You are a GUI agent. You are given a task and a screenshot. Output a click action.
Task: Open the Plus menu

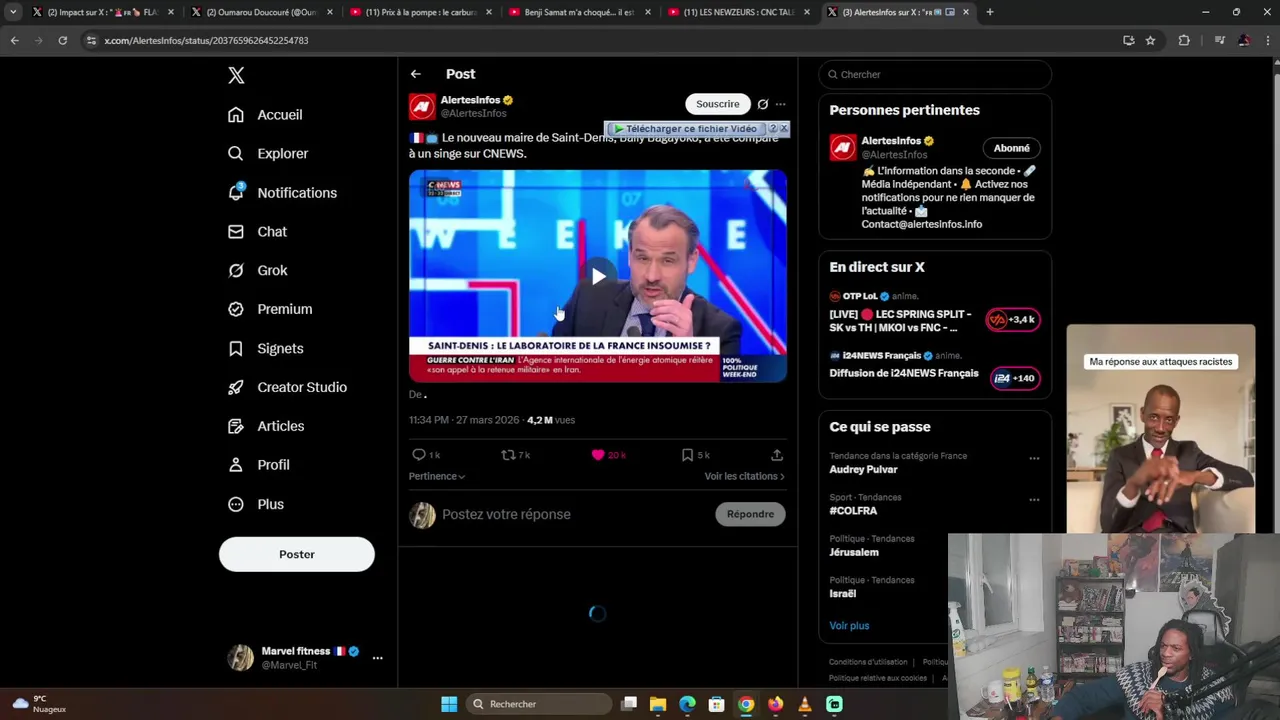pos(256,505)
